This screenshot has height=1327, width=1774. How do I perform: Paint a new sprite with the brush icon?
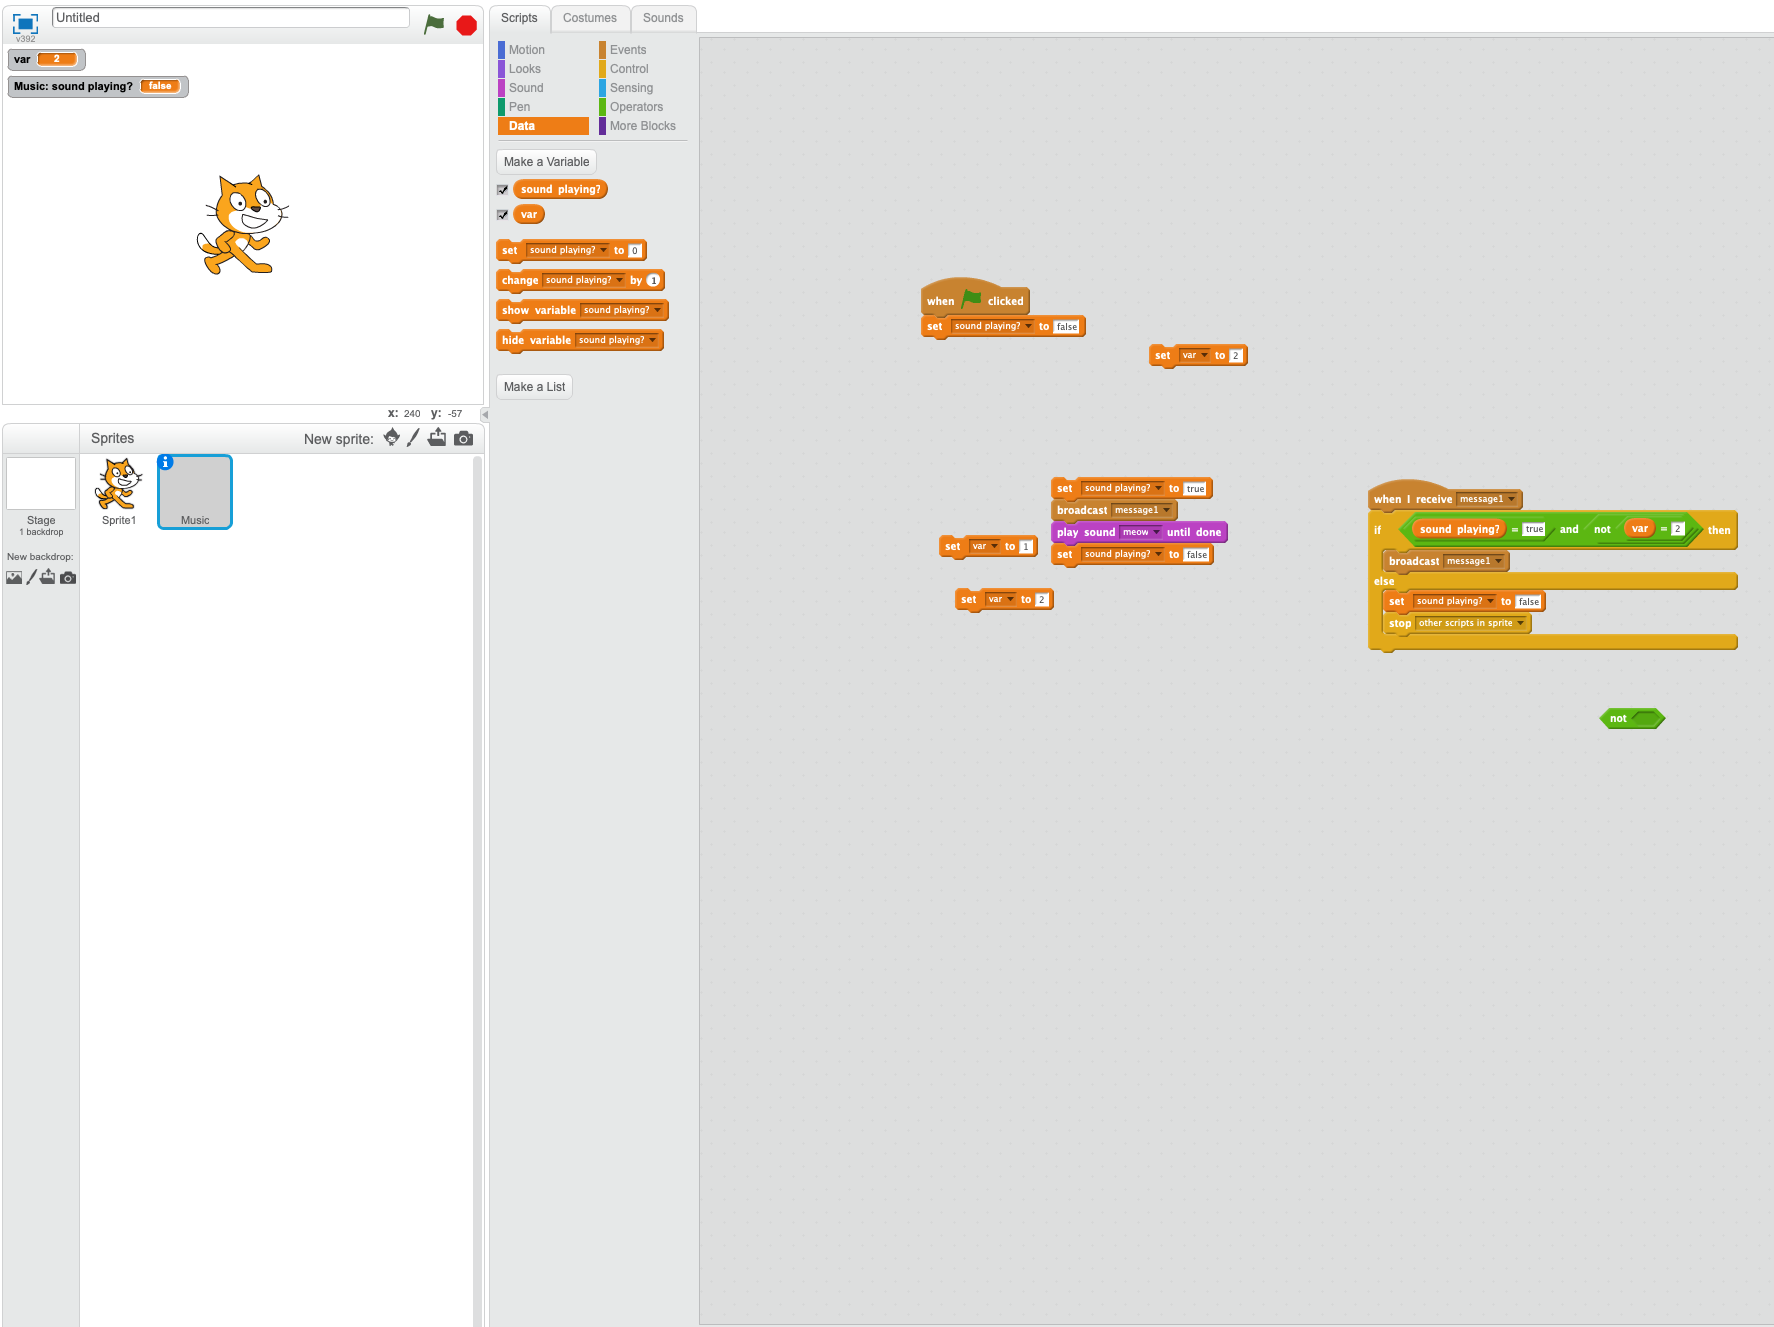[413, 437]
